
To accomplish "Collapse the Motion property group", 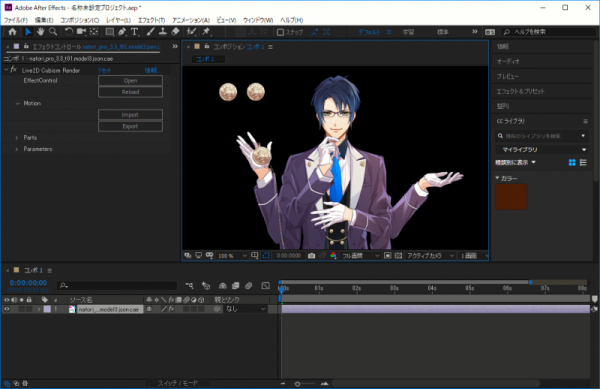I will pos(17,103).
